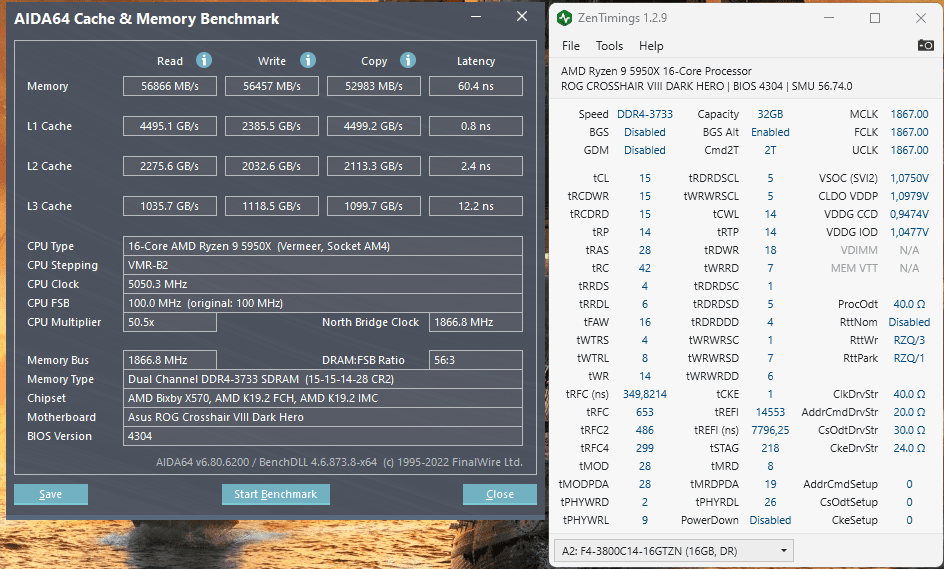944x569 pixels.
Task: Click the Read info icon in AIDA64
Action: 204,60
